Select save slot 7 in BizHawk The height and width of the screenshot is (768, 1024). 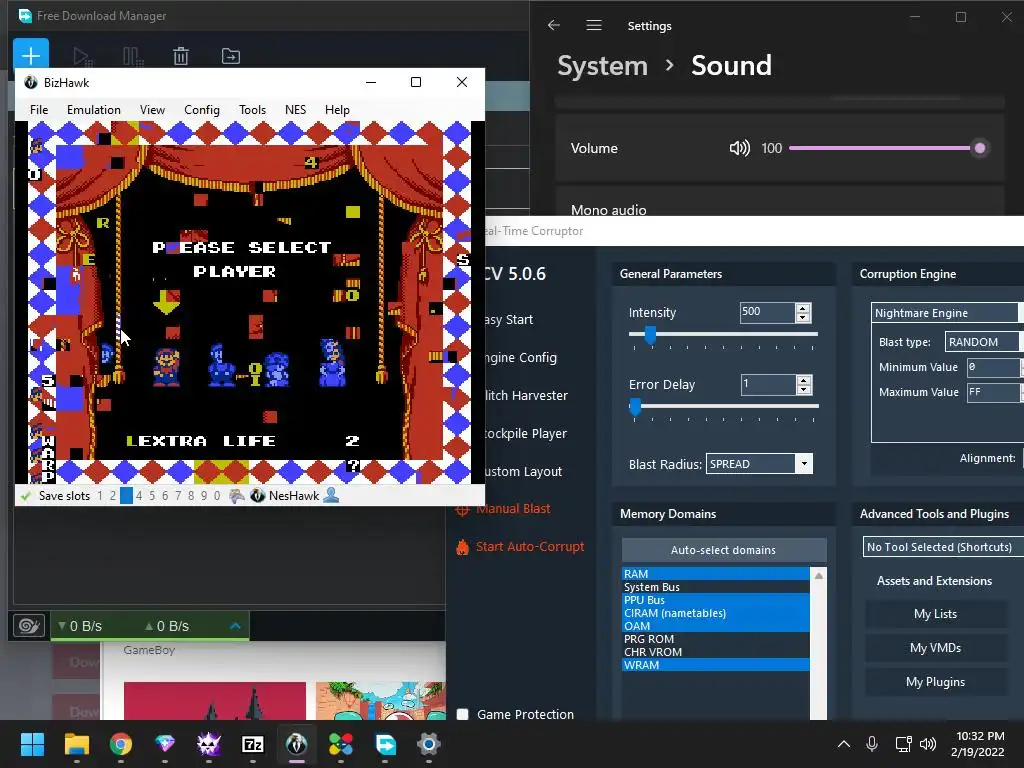tap(178, 496)
